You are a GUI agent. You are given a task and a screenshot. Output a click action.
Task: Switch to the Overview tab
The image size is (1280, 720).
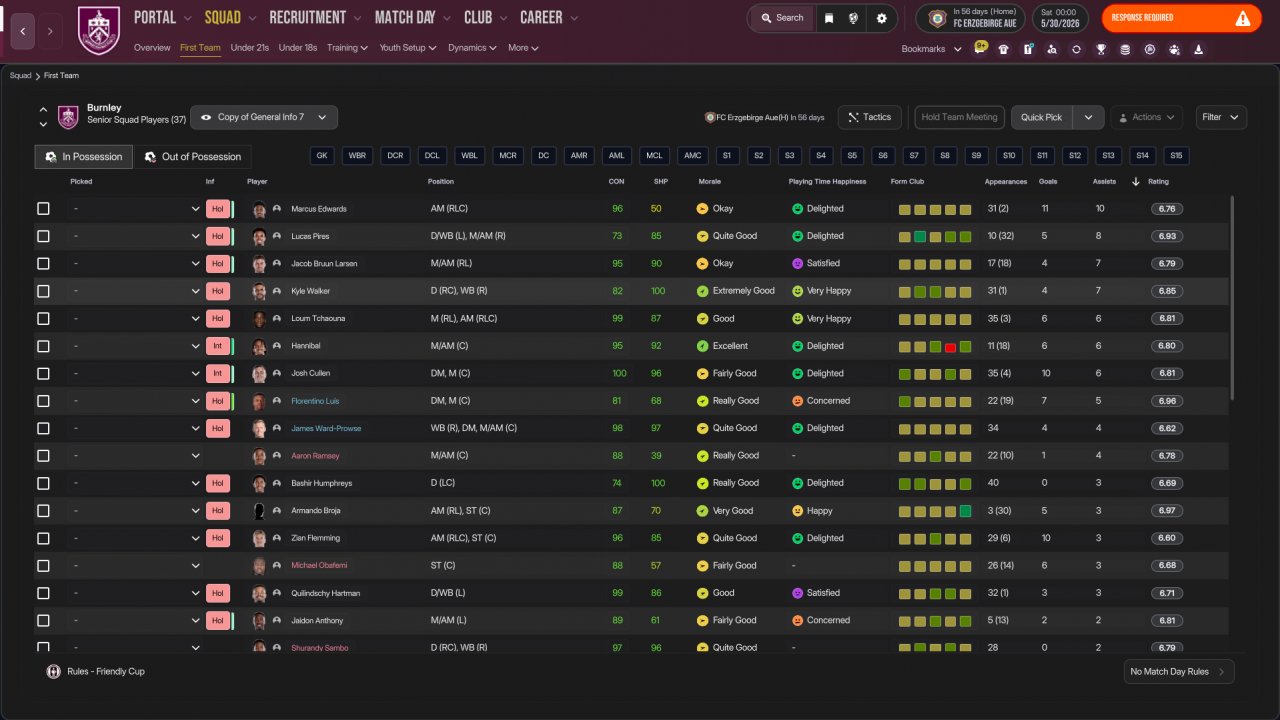tap(152, 48)
